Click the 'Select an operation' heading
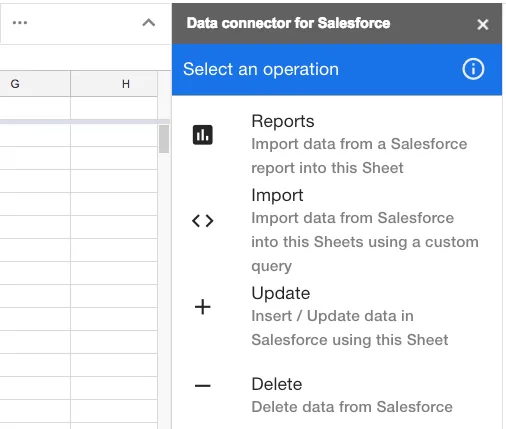Viewport: 506px width, 429px height. [x=261, y=69]
